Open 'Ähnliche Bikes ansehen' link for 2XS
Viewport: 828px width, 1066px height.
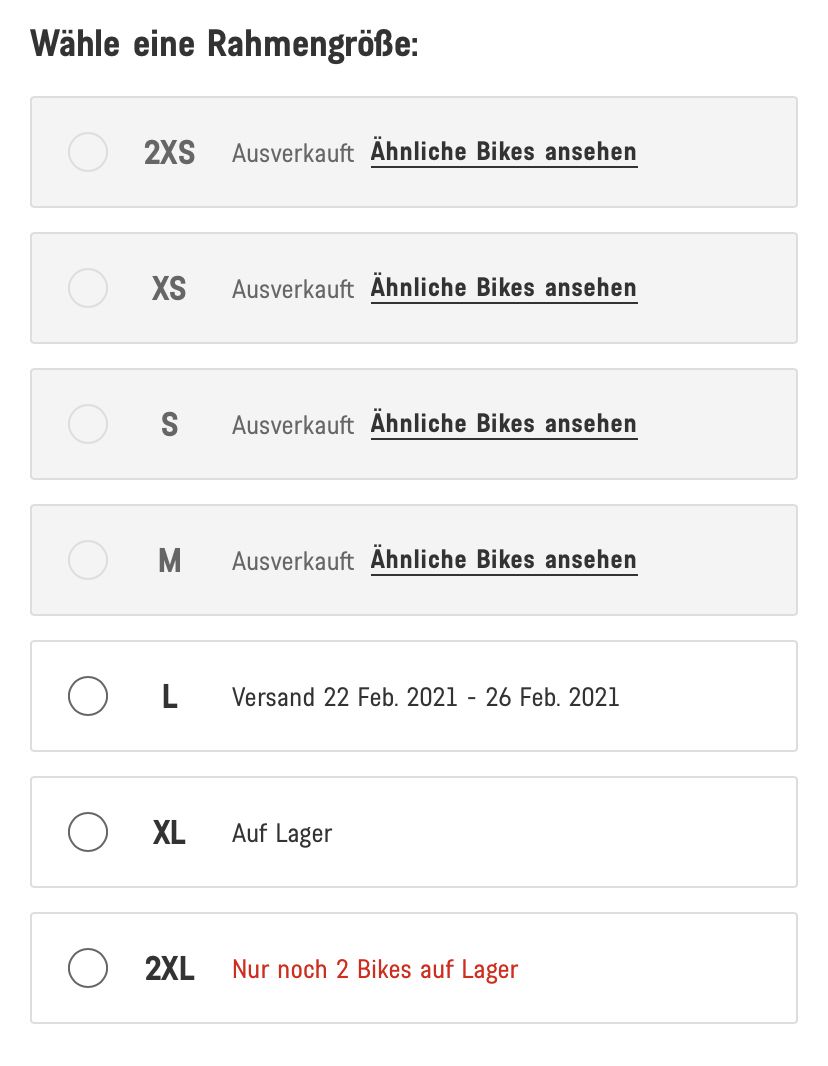(x=503, y=152)
